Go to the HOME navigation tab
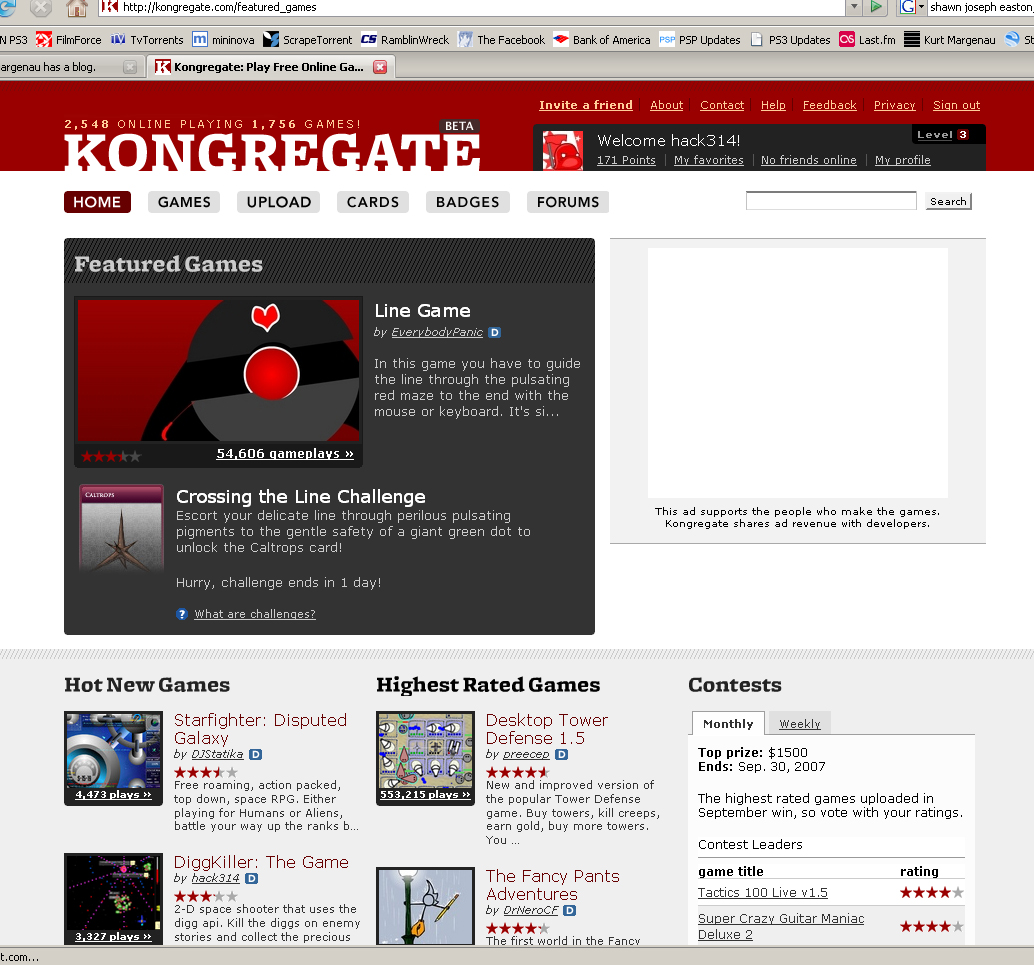 tap(97, 202)
